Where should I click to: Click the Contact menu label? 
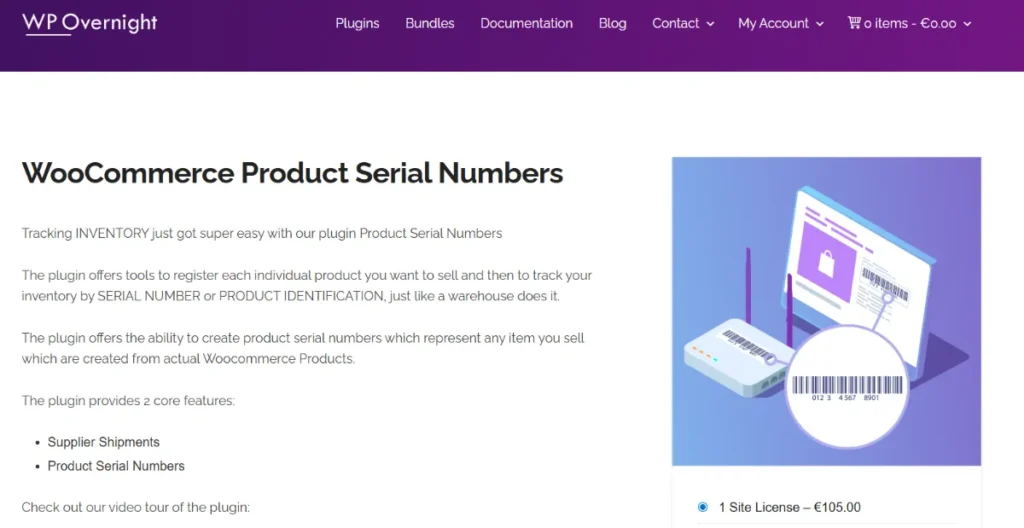[676, 23]
